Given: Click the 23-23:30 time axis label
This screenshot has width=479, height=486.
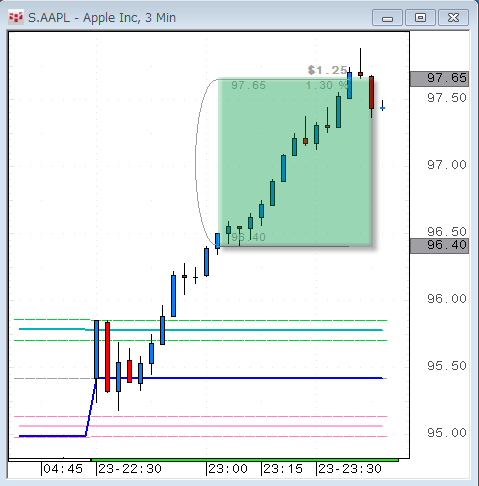Looking at the screenshot, I should click(x=350, y=469).
